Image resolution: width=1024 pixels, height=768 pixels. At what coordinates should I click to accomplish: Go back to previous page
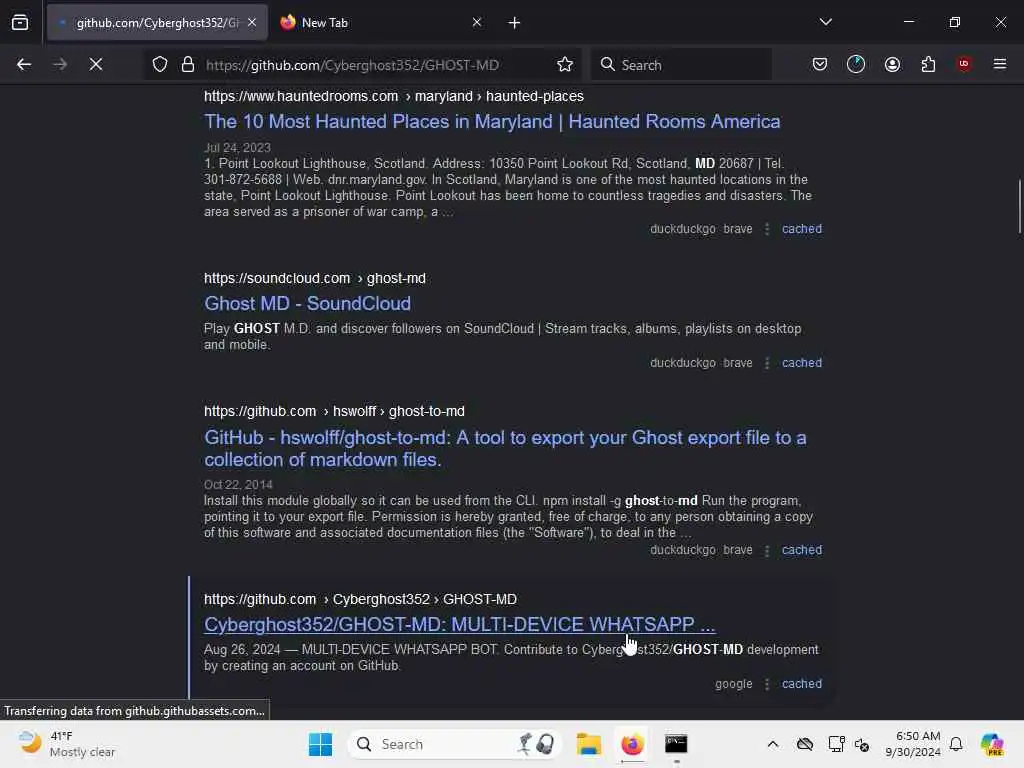click(x=24, y=65)
